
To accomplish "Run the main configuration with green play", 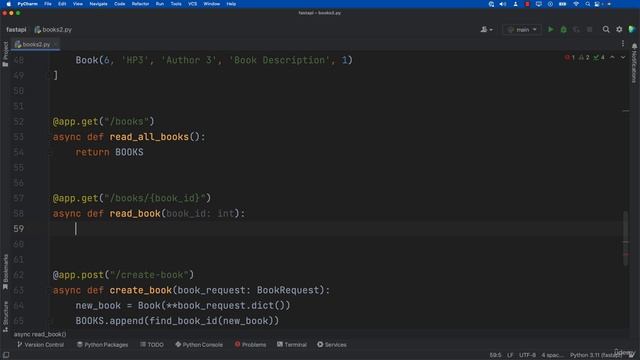I will click(x=551, y=29).
